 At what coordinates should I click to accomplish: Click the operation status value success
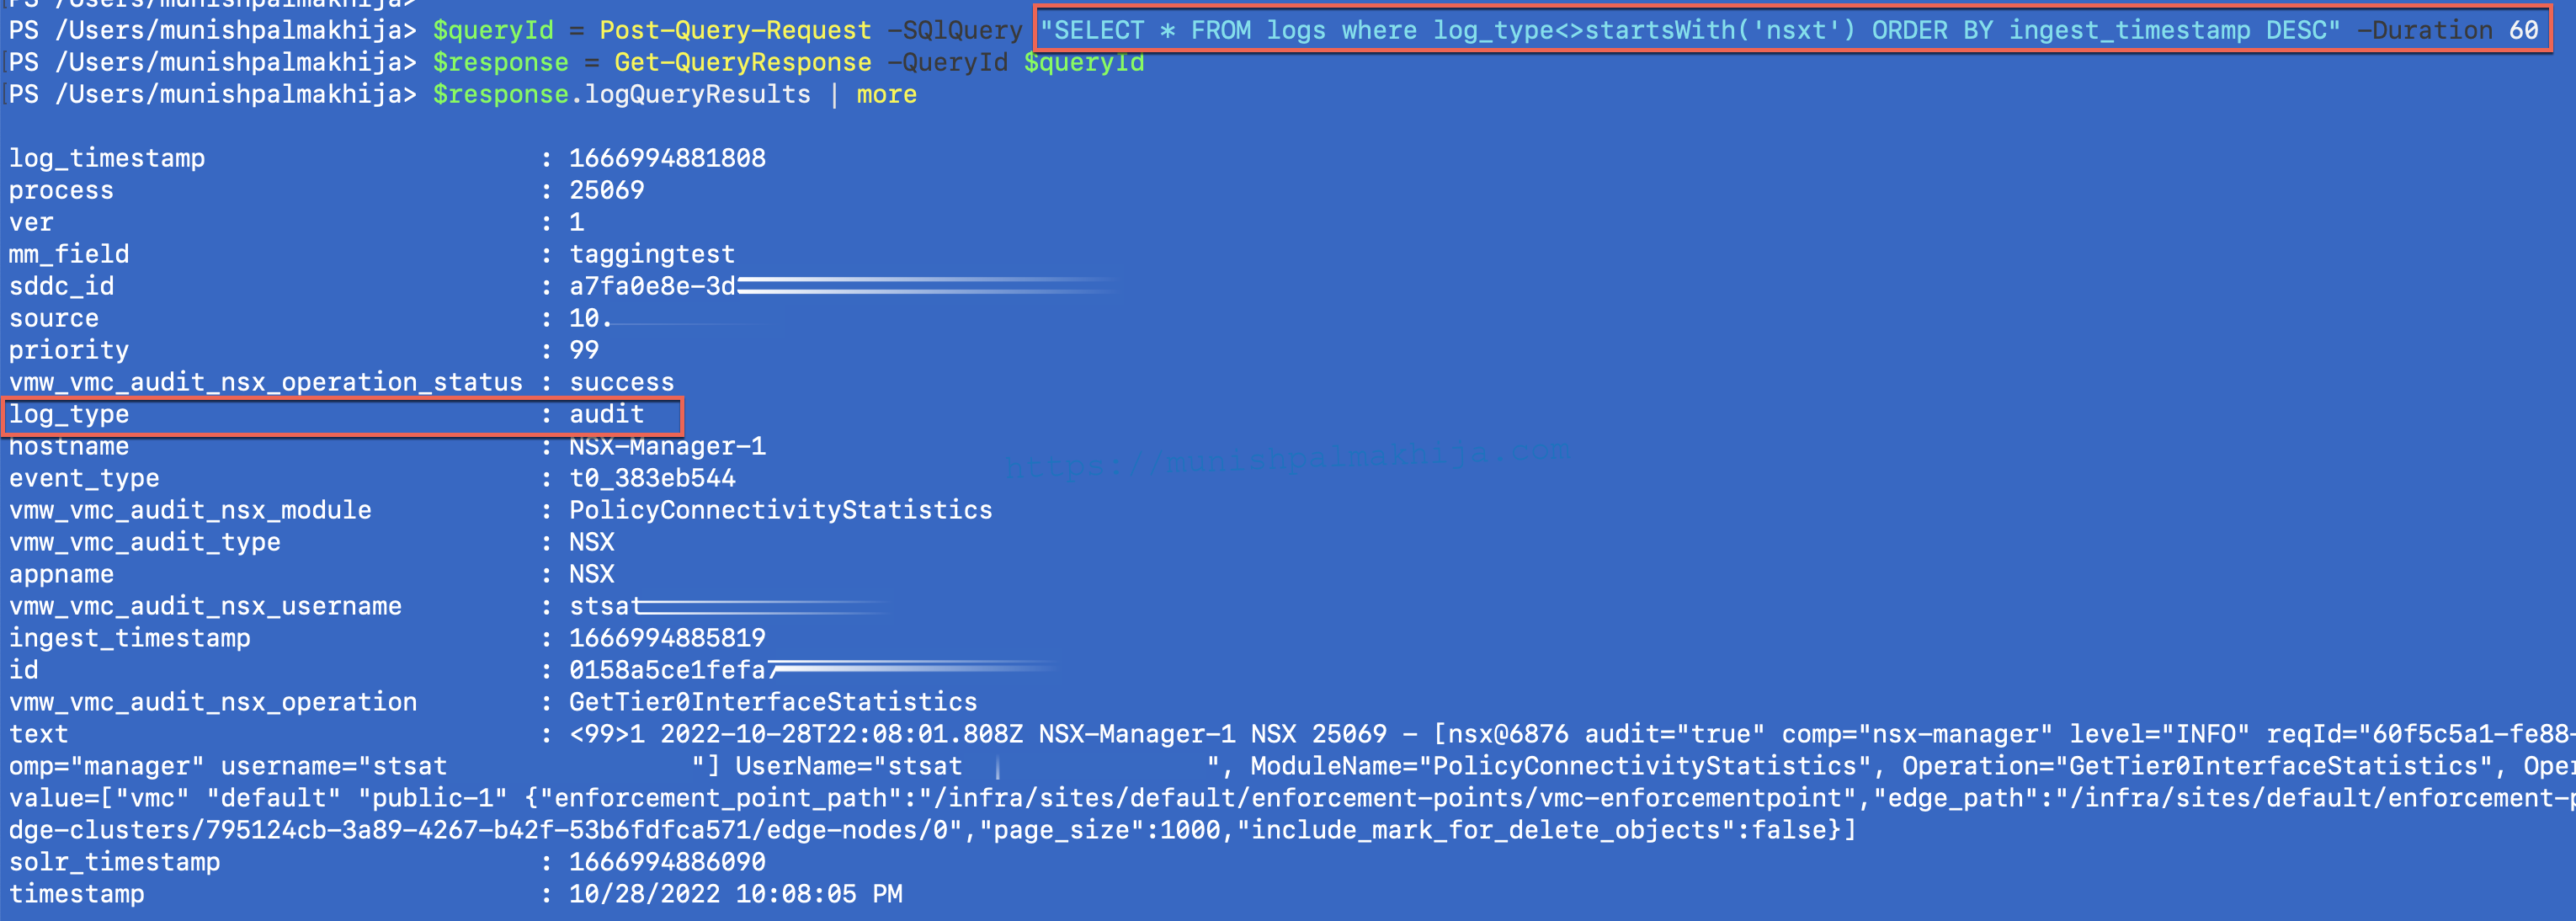tap(621, 383)
